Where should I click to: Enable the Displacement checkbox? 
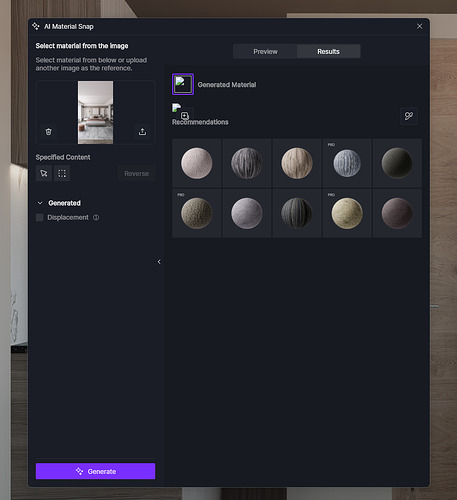pyautogui.click(x=40, y=218)
